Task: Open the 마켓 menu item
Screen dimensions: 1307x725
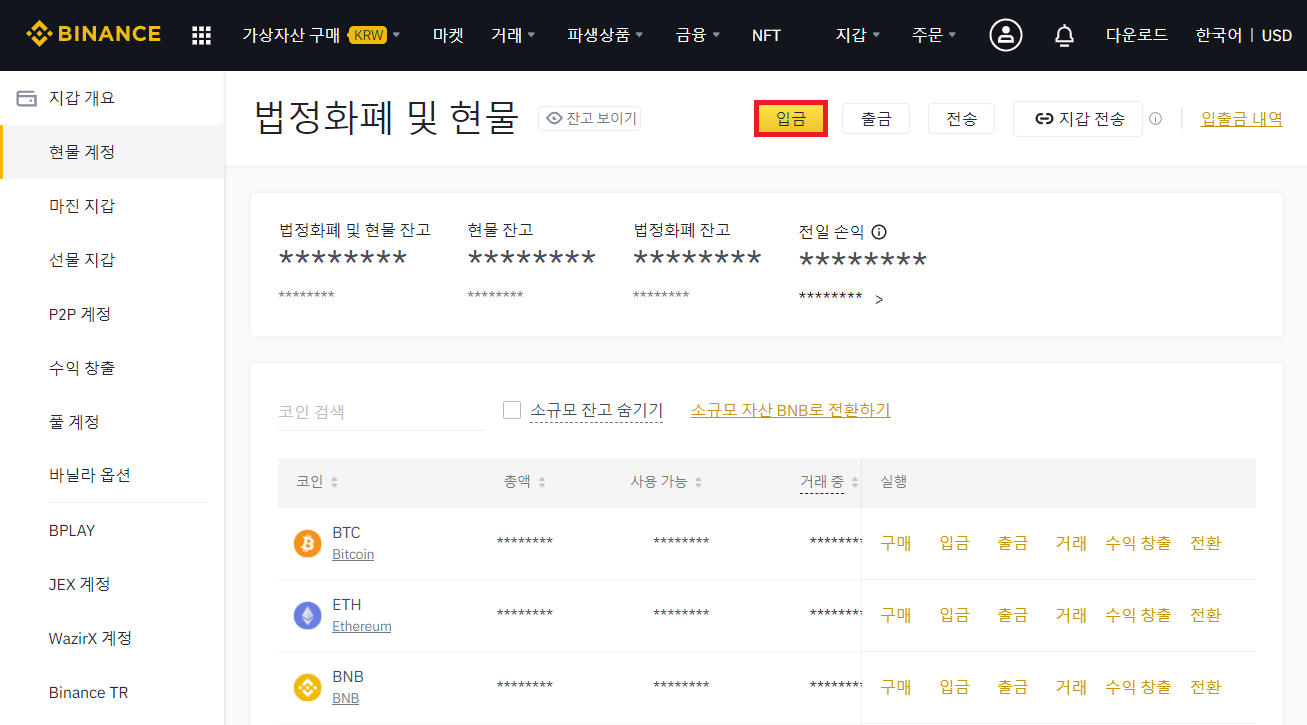Action: coord(448,35)
